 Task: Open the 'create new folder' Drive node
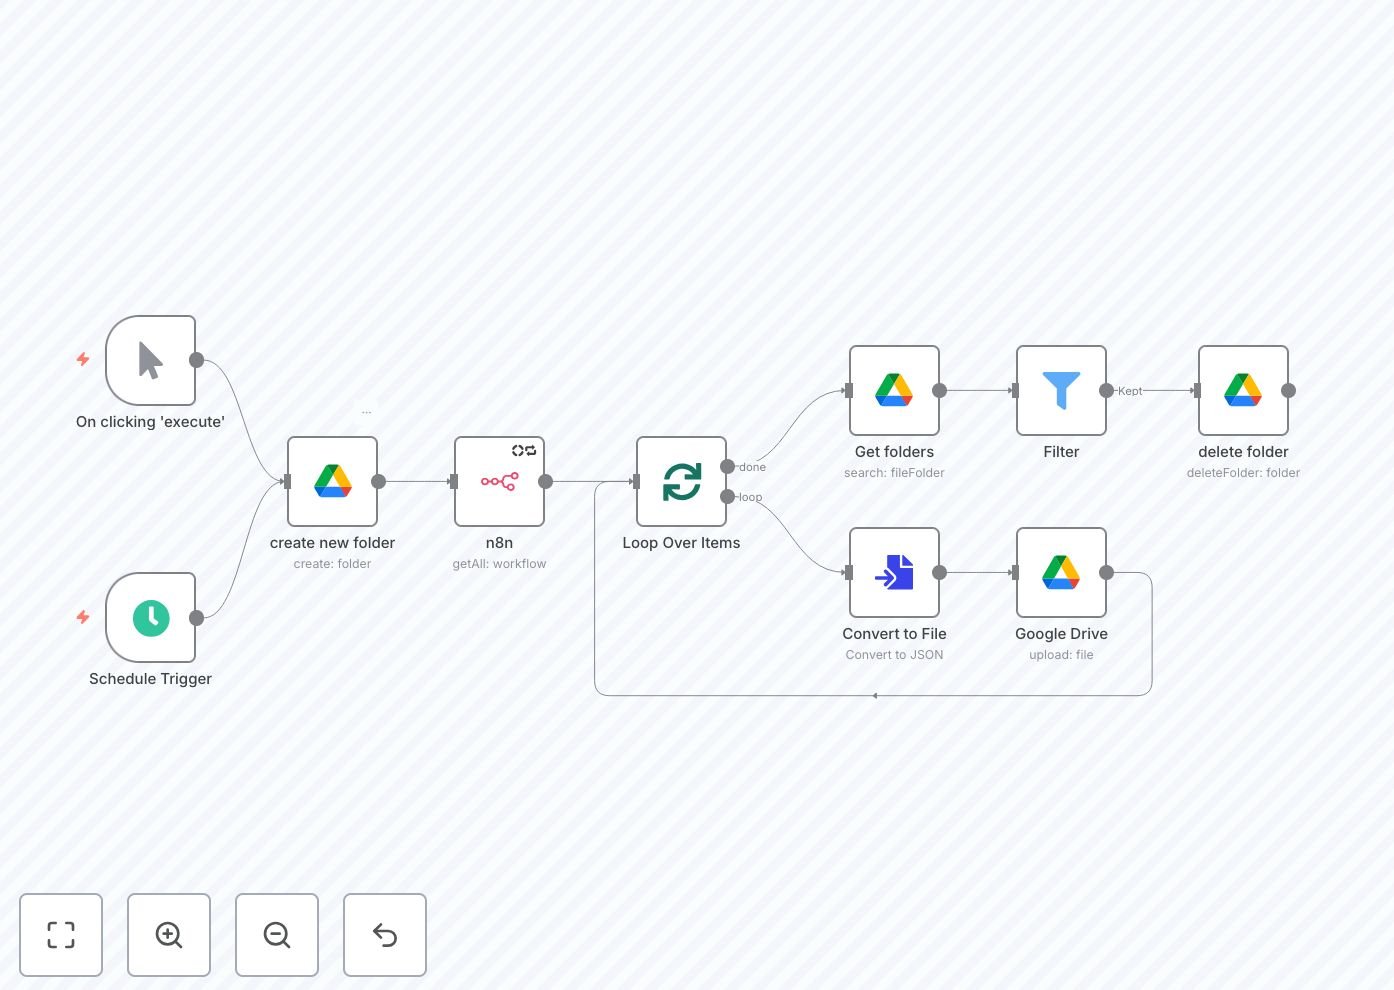point(332,481)
